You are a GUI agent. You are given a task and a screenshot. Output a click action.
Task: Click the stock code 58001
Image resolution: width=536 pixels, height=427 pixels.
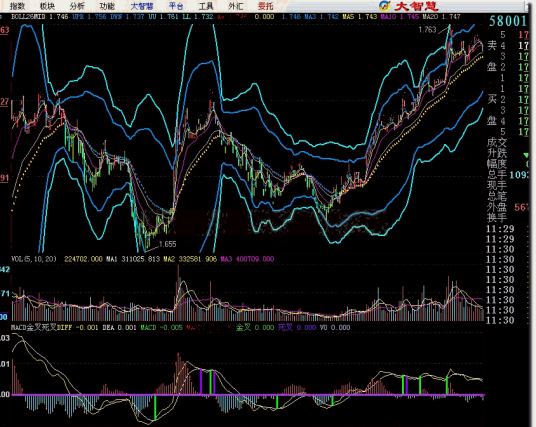[508, 21]
